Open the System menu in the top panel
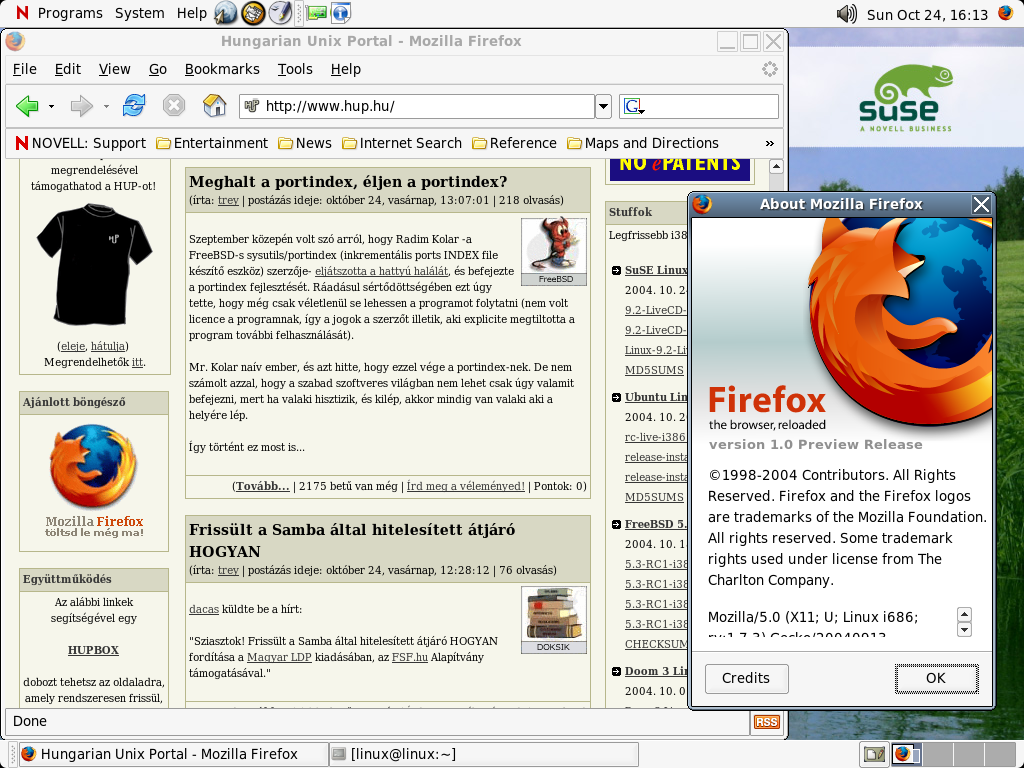This screenshot has width=1024, height=768. [x=140, y=13]
